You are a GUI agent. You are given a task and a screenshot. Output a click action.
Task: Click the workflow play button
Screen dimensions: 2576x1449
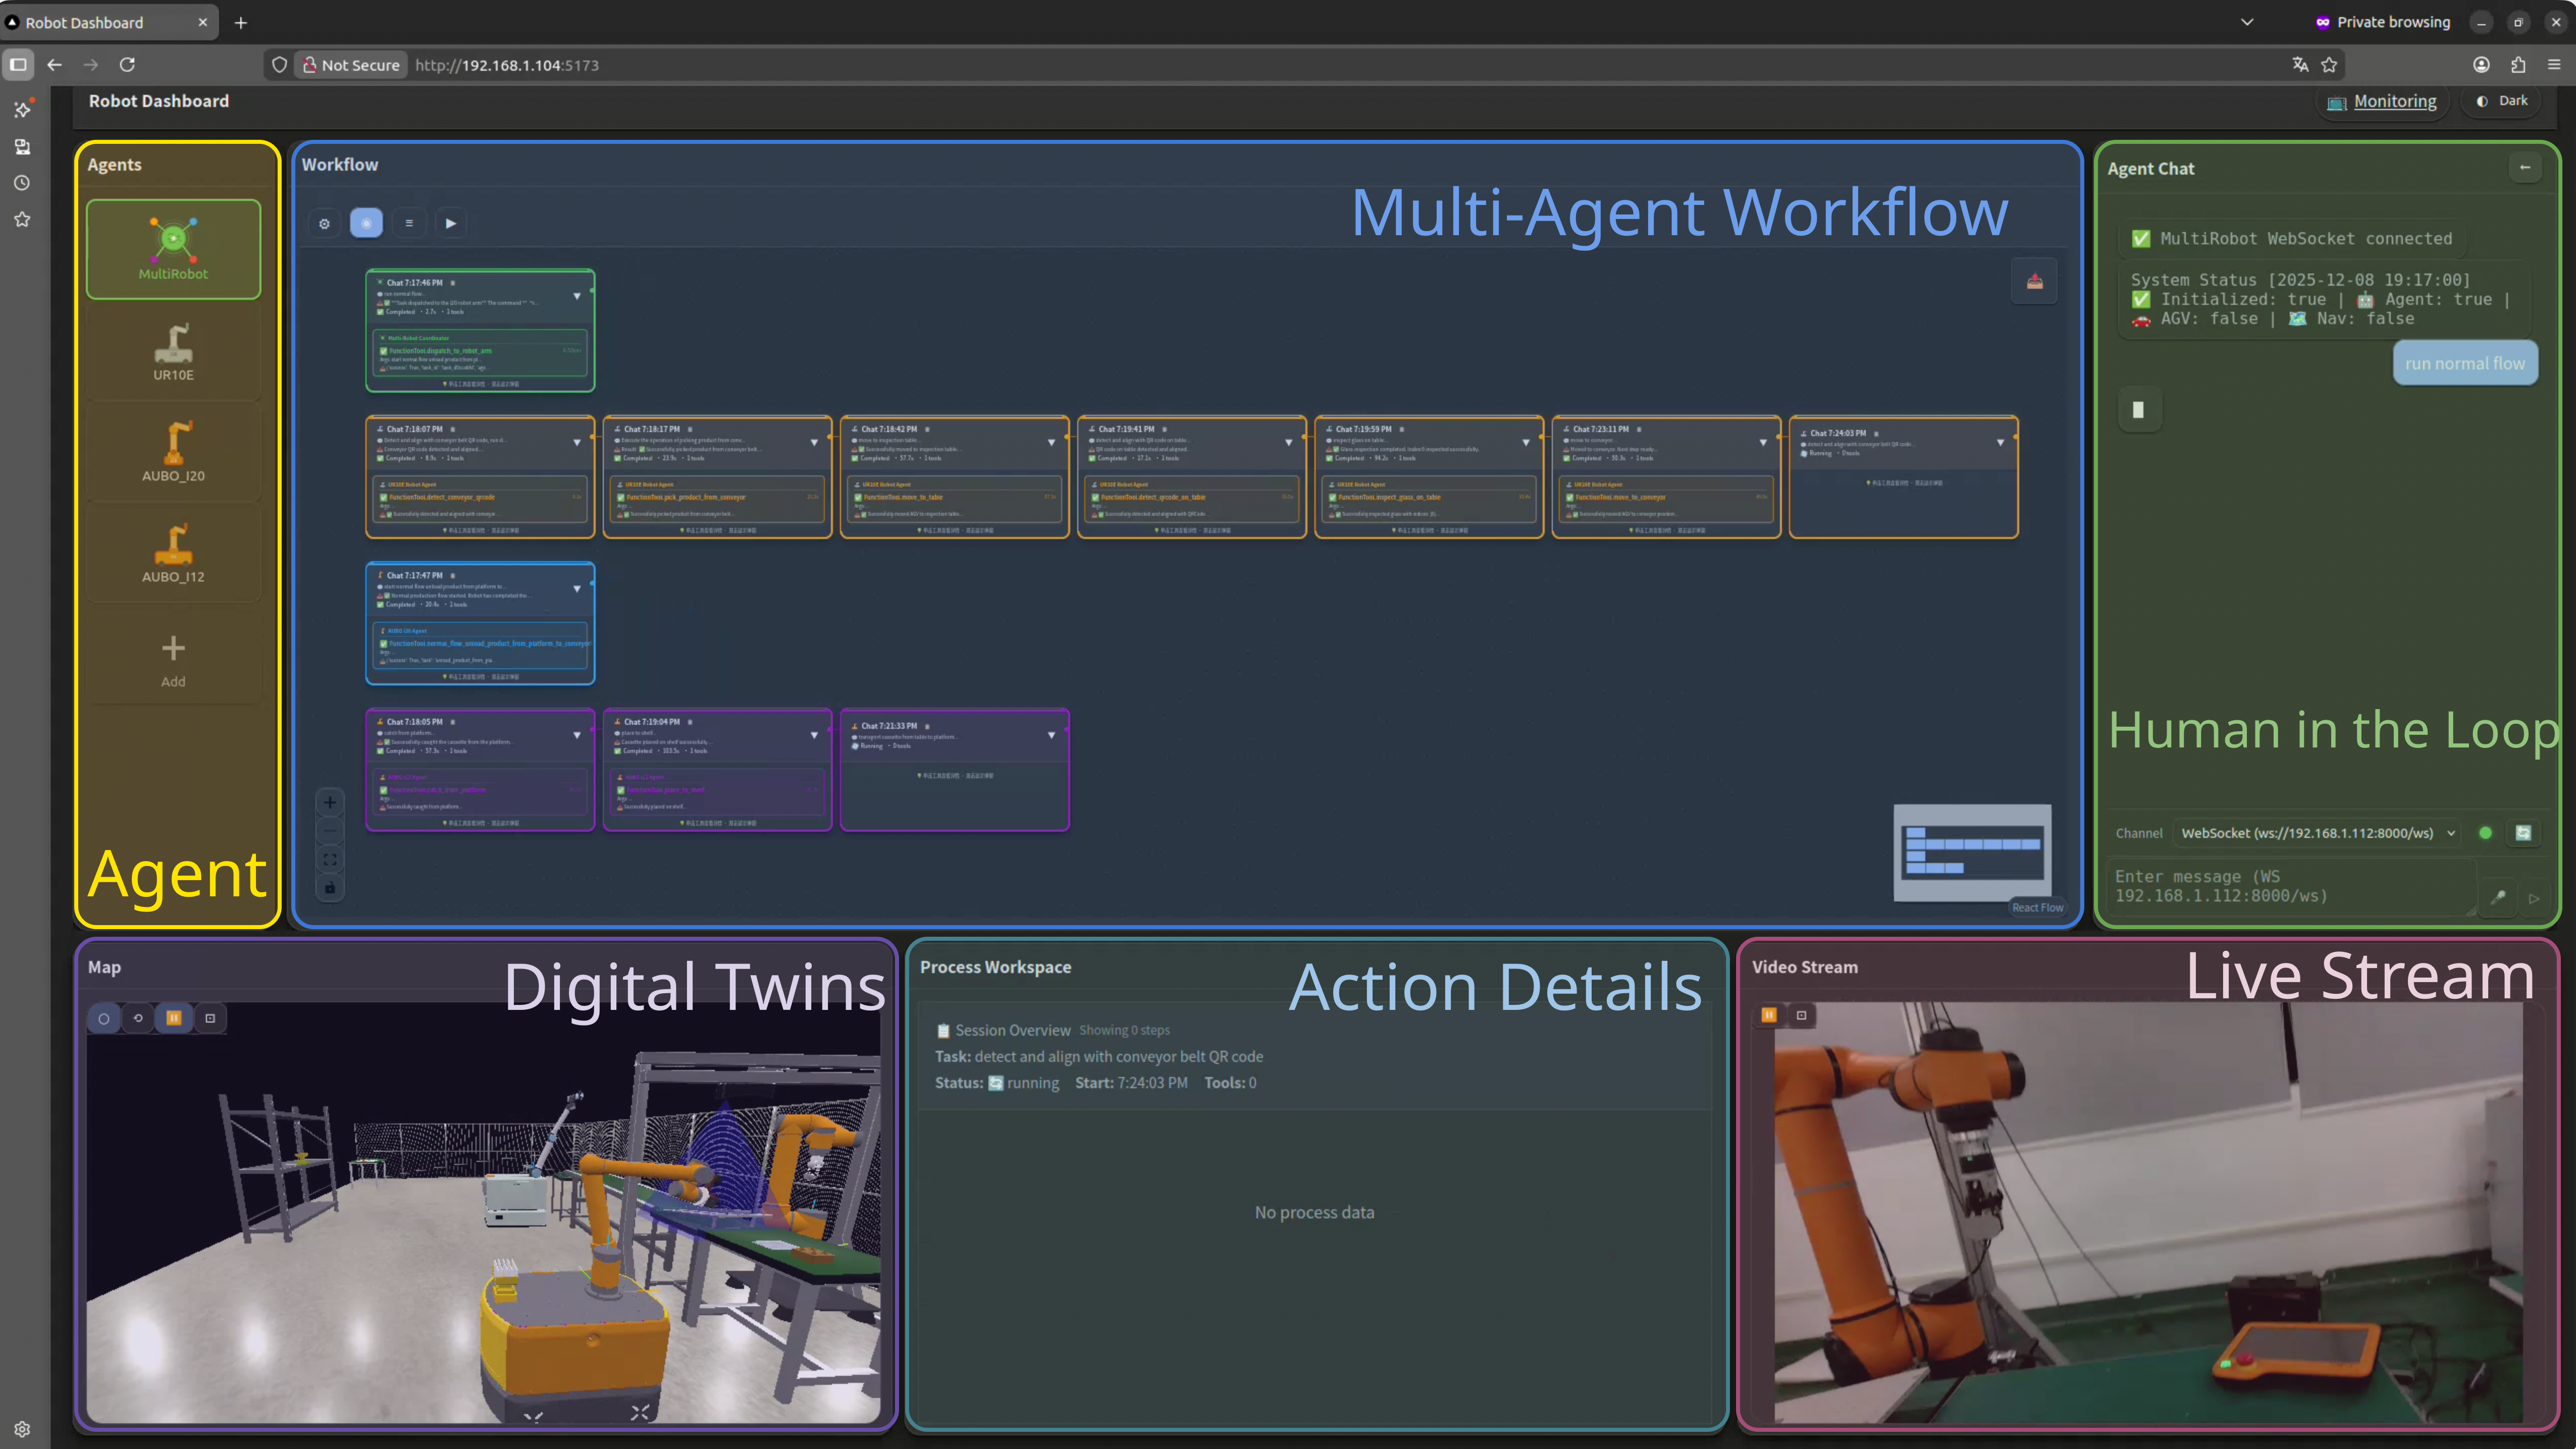[x=451, y=223]
